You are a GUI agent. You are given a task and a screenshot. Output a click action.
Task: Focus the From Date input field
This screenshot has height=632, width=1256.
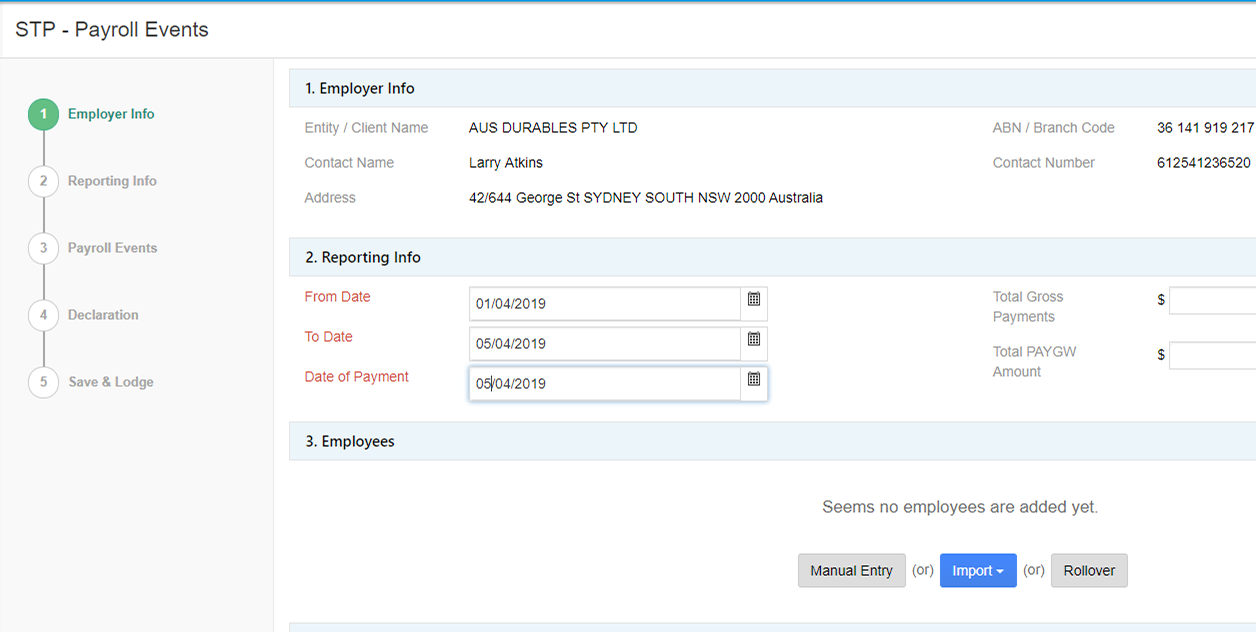tap(605, 304)
